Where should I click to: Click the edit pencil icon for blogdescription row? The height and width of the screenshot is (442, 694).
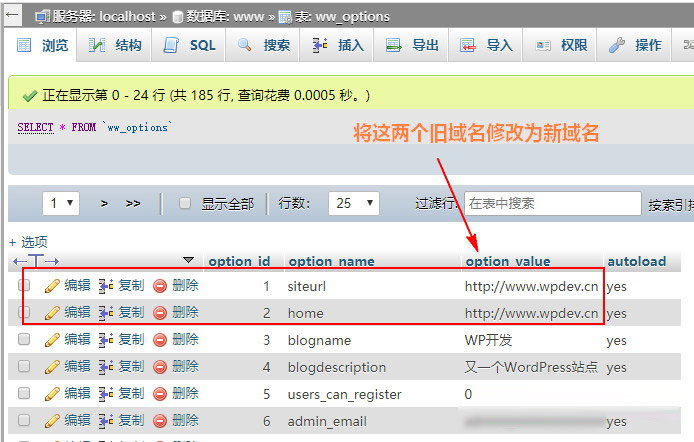click(52, 367)
